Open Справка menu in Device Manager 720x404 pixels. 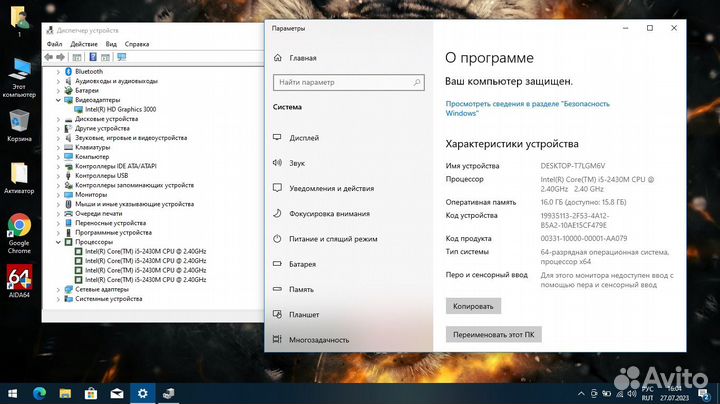[x=137, y=44]
